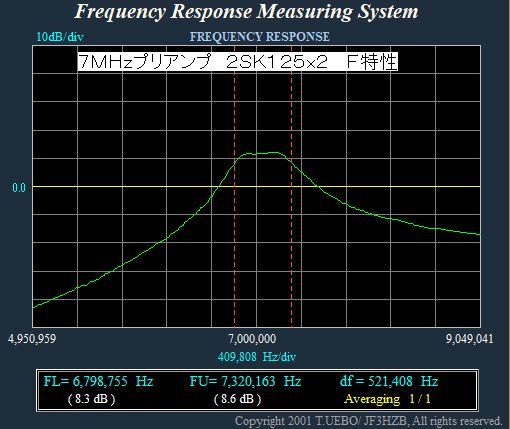Click the center frequency 7,000,000 label
510x429 pixels.
click(x=252, y=339)
